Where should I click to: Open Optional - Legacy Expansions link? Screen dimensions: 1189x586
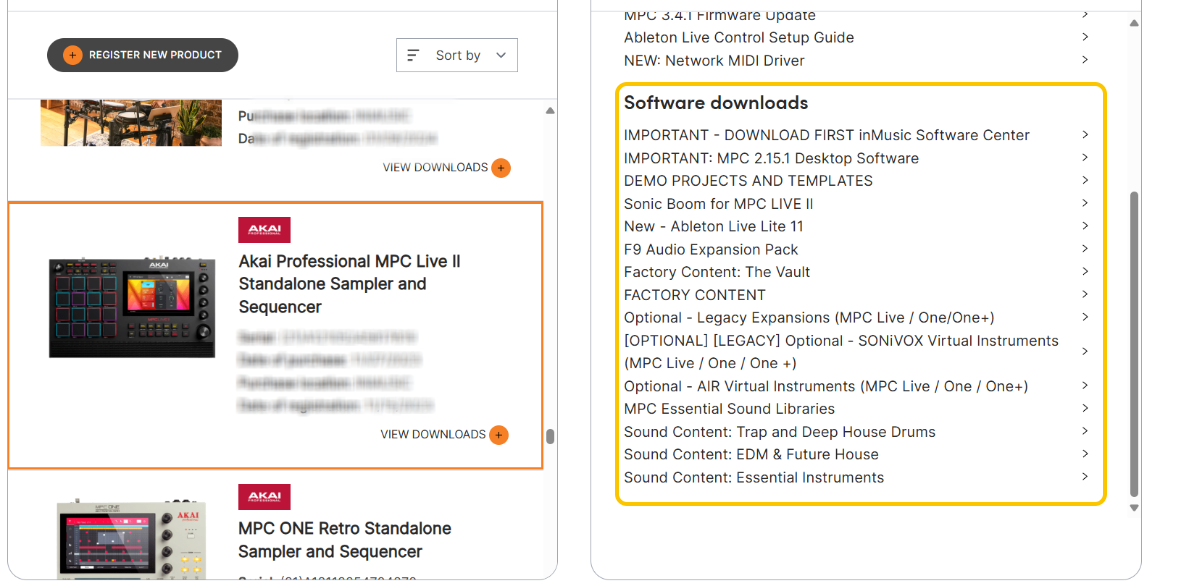pyautogui.click(x=809, y=317)
